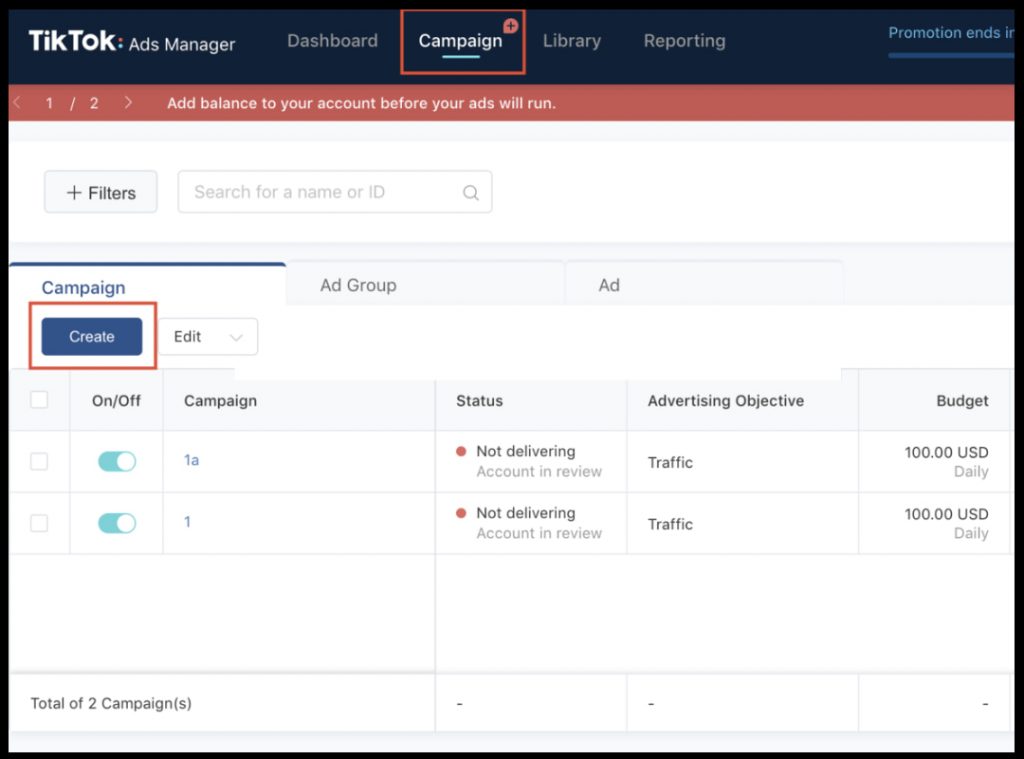Select checkbox for campaign 1a

39,462
